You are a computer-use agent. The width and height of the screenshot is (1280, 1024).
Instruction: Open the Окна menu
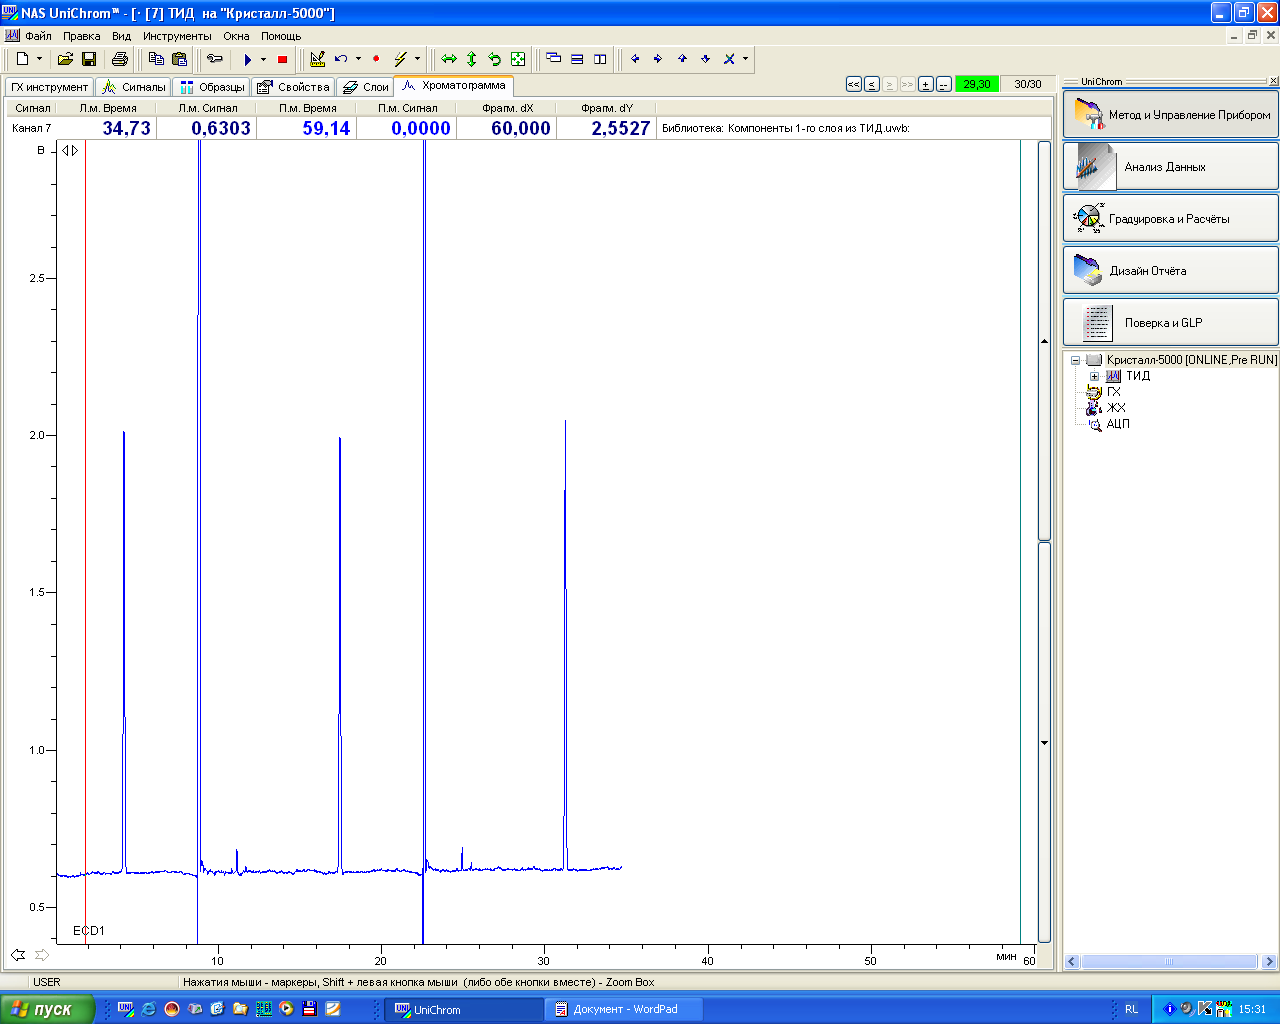coord(237,36)
